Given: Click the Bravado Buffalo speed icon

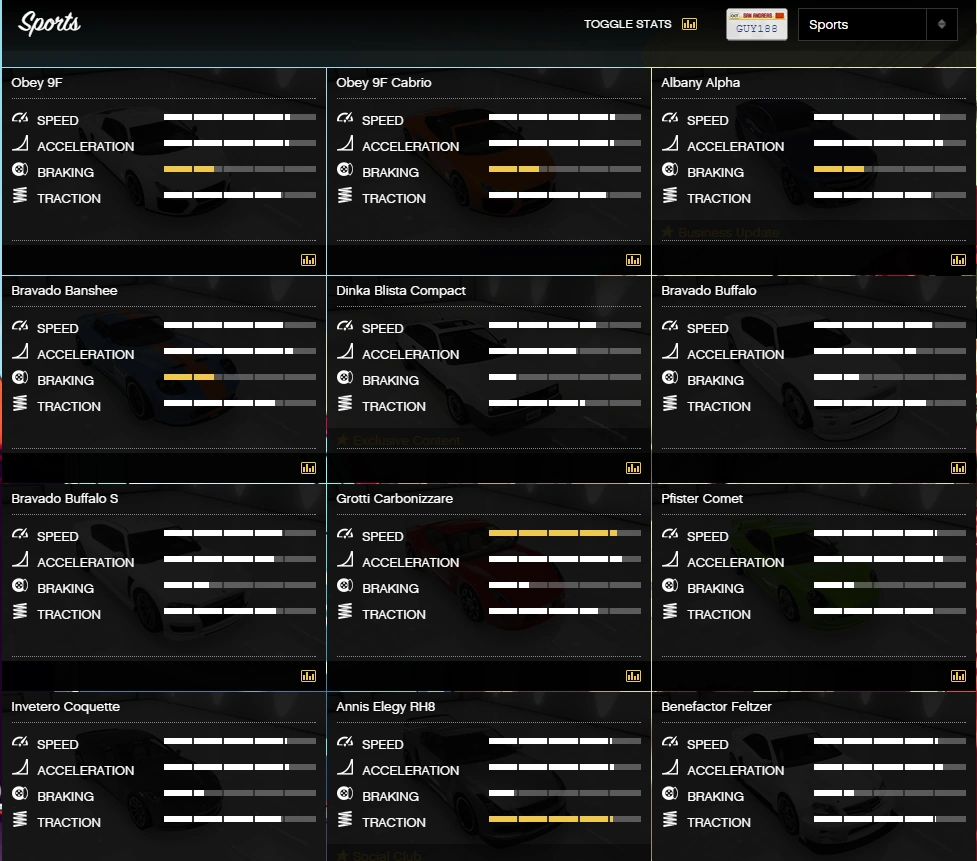Looking at the screenshot, I should pyautogui.click(x=670, y=325).
